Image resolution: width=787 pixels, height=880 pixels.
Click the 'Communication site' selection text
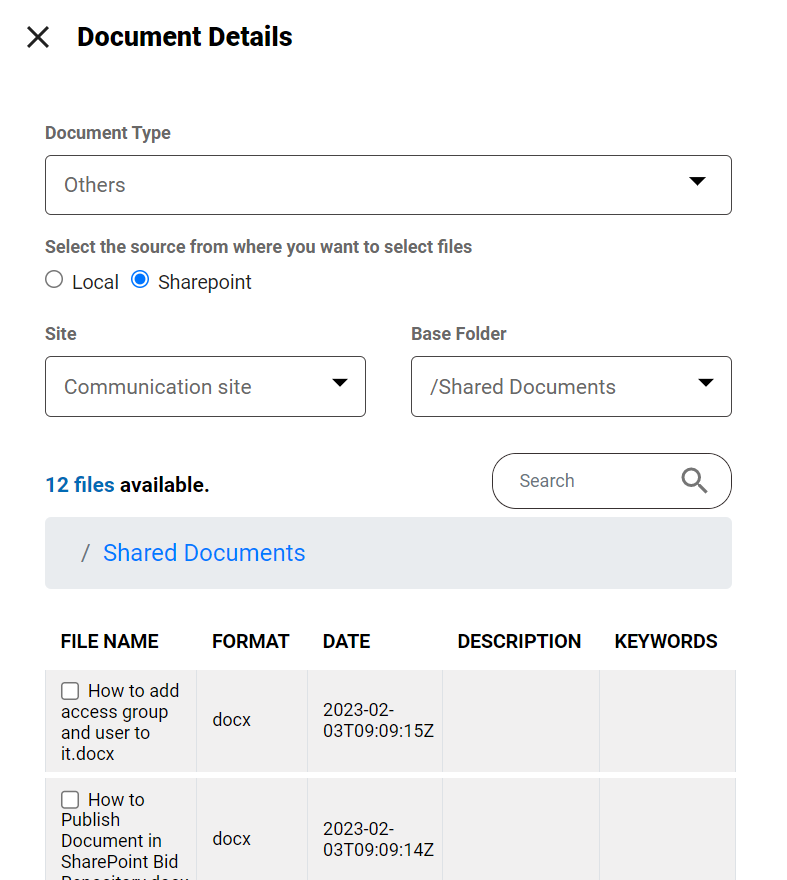pyautogui.click(x=158, y=387)
